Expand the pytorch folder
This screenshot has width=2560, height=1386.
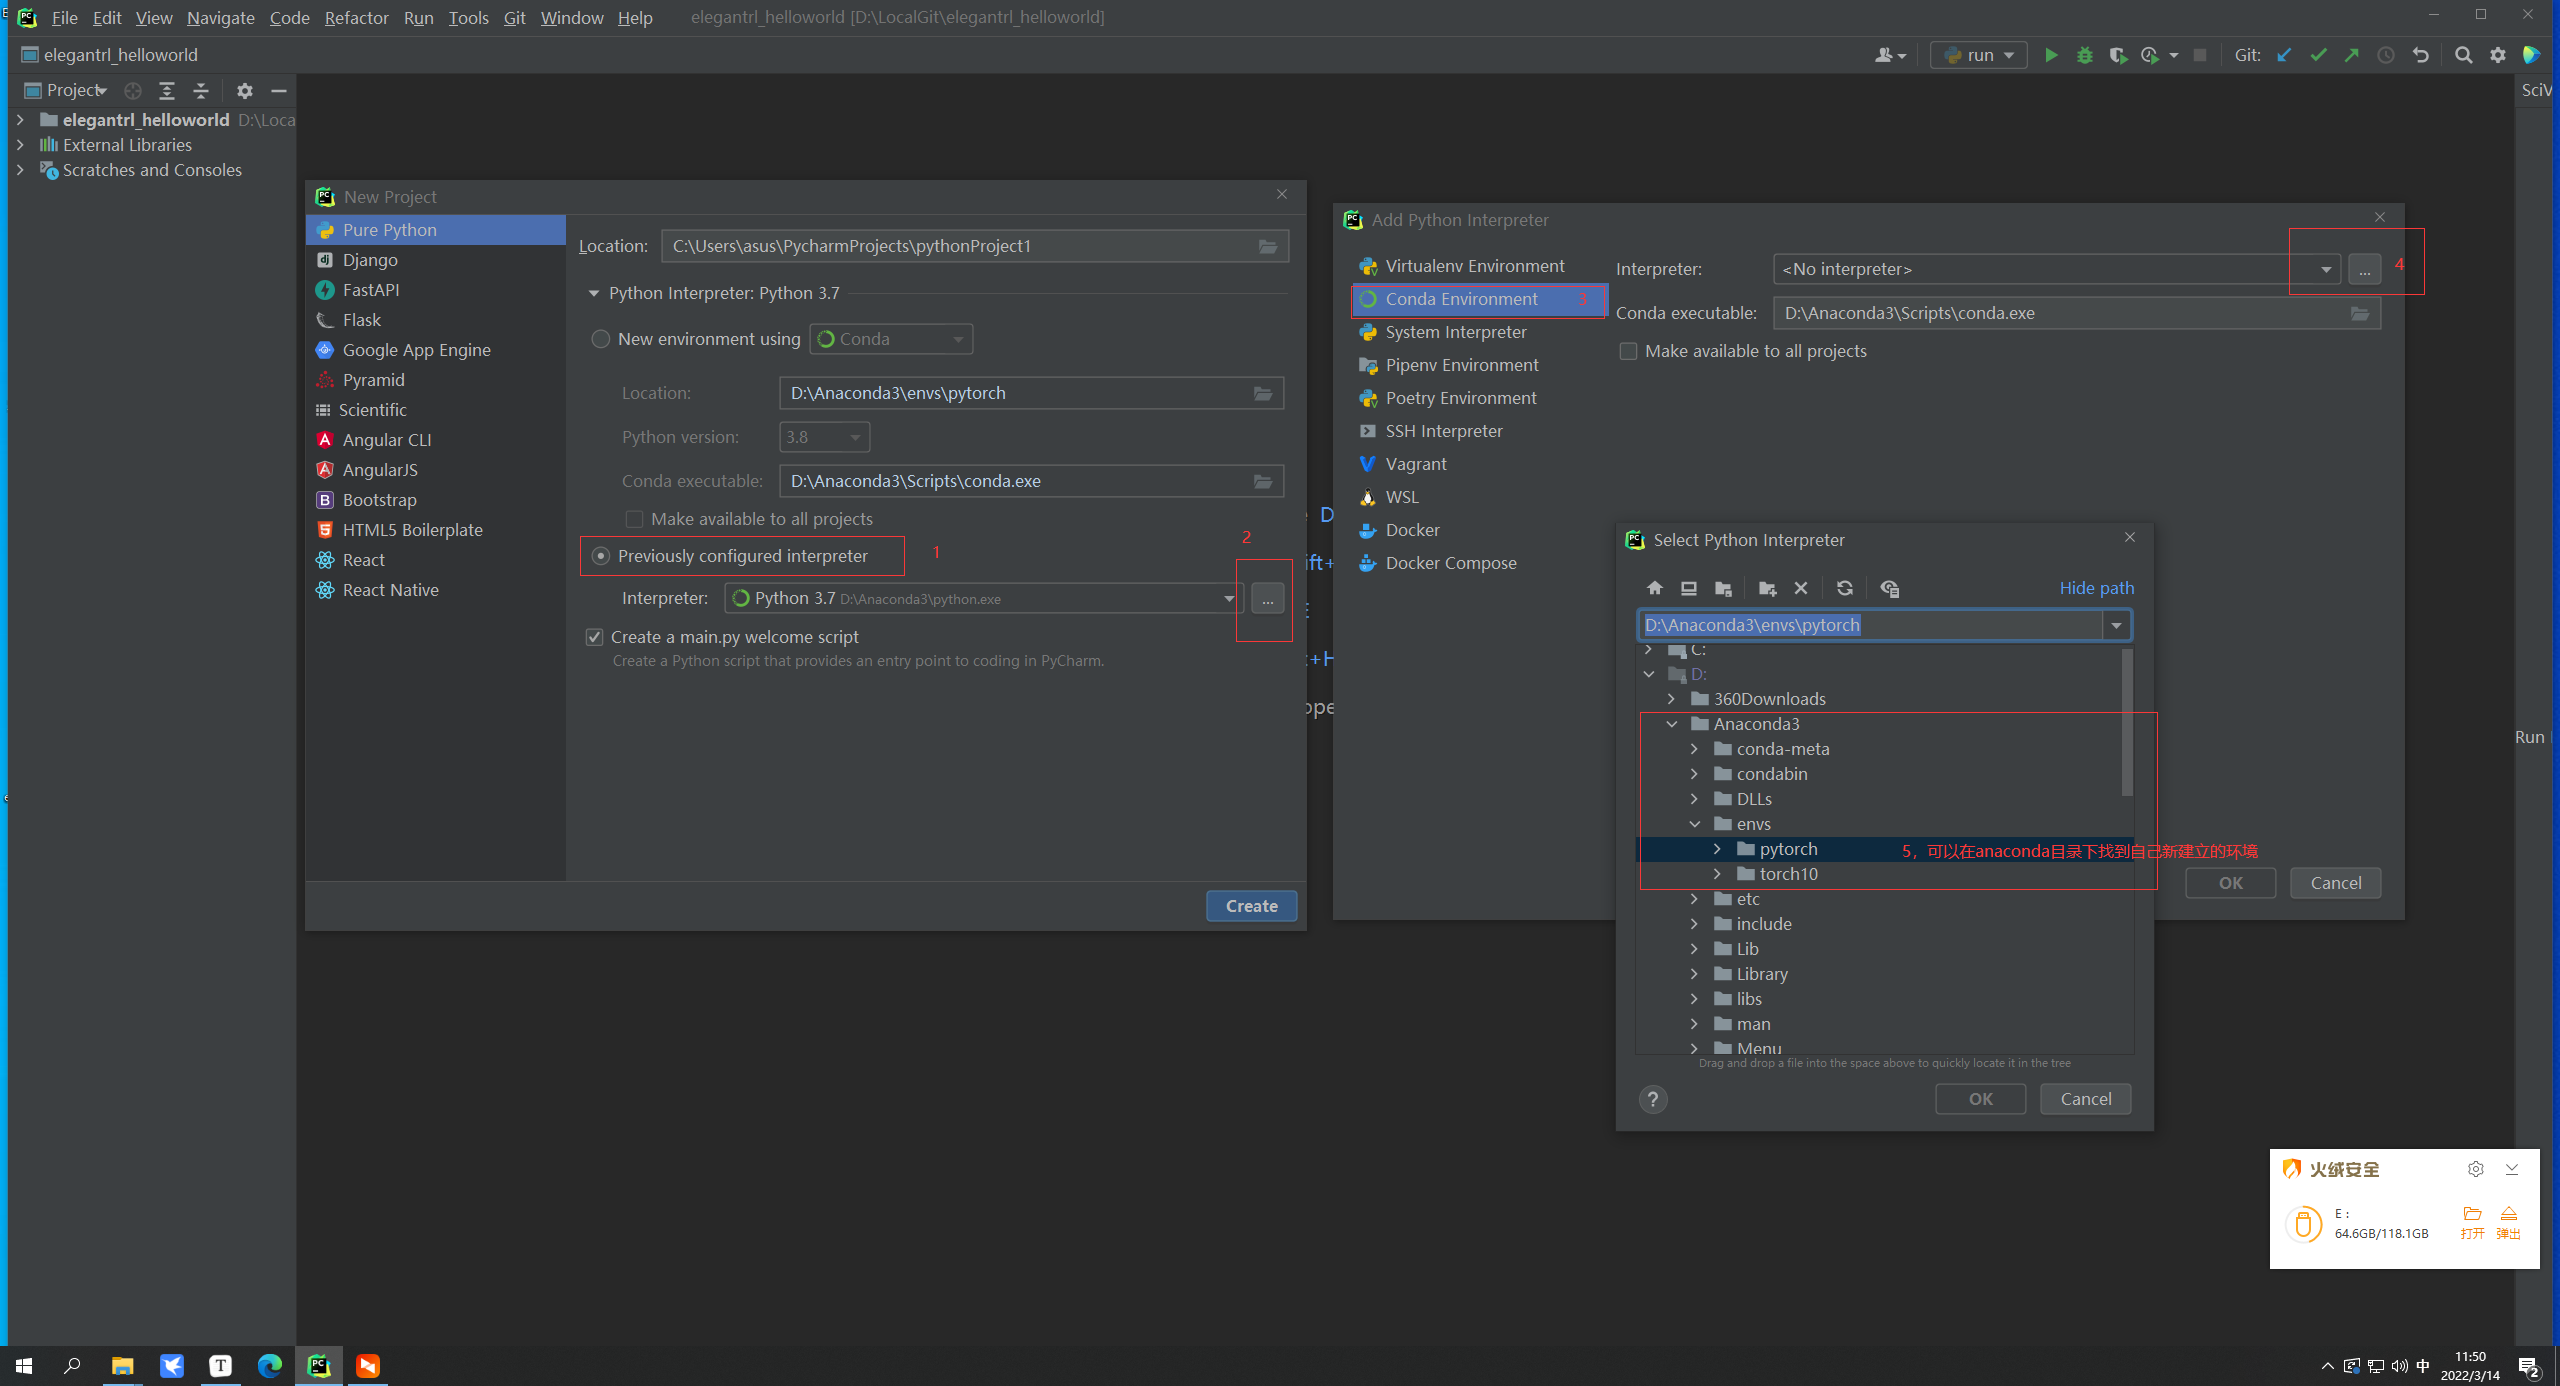[1717, 849]
